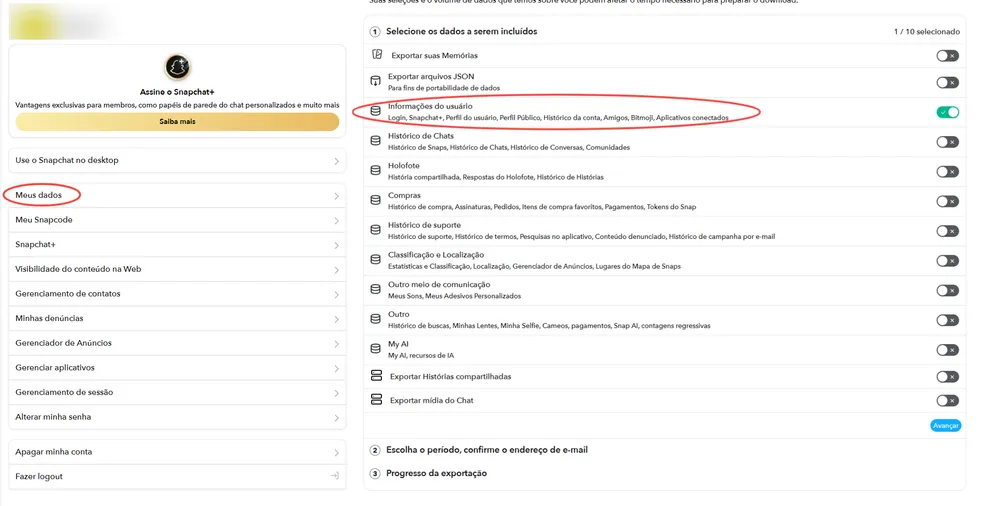
Task: Open Gerenciador de Anúncios menu item
Action: [177, 343]
